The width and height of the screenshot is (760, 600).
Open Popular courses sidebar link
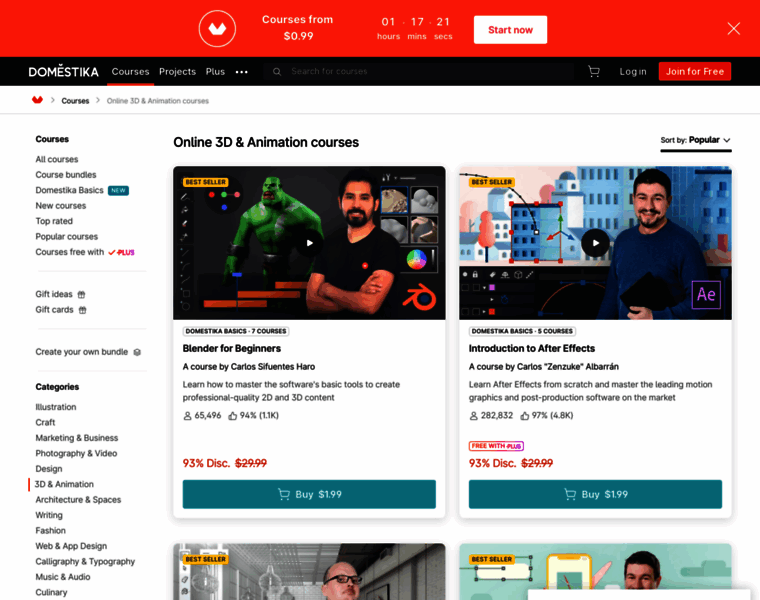click(66, 237)
